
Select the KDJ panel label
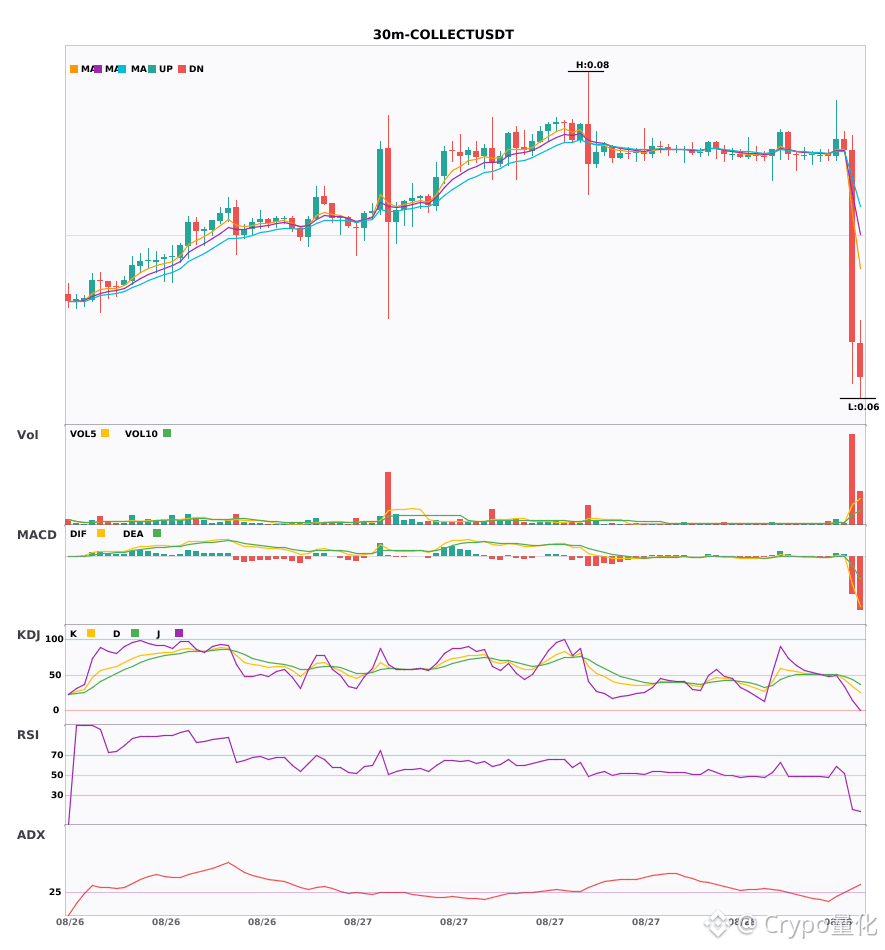(x=28, y=634)
